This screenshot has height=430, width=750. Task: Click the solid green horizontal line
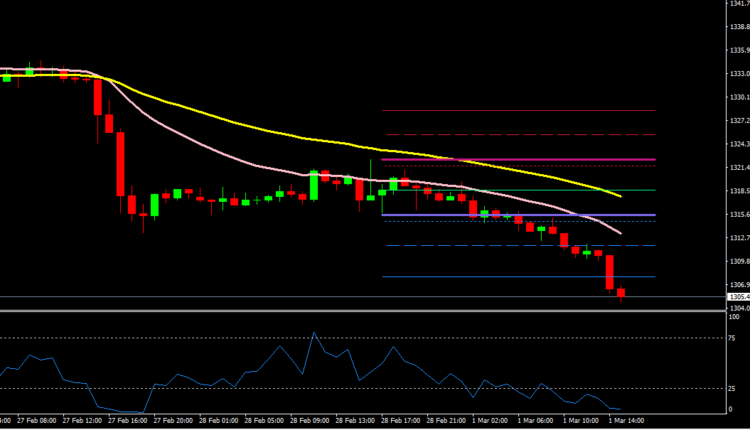coord(520,190)
